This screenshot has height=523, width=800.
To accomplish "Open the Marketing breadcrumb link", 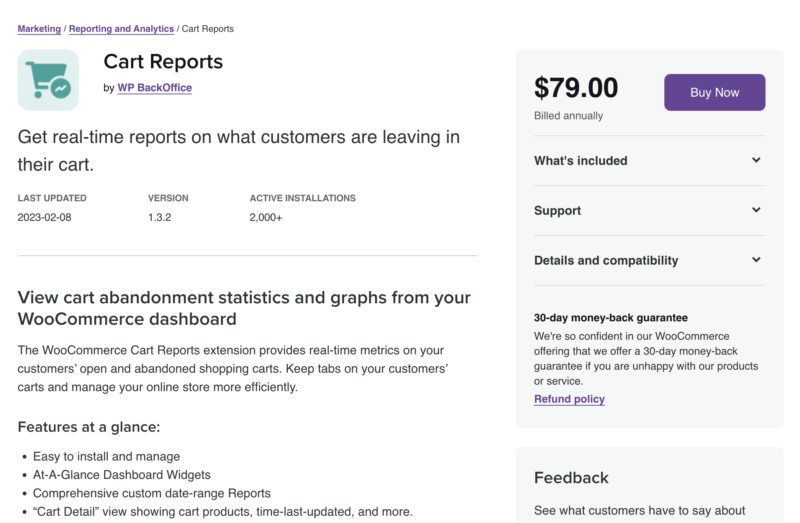I will (39, 29).
